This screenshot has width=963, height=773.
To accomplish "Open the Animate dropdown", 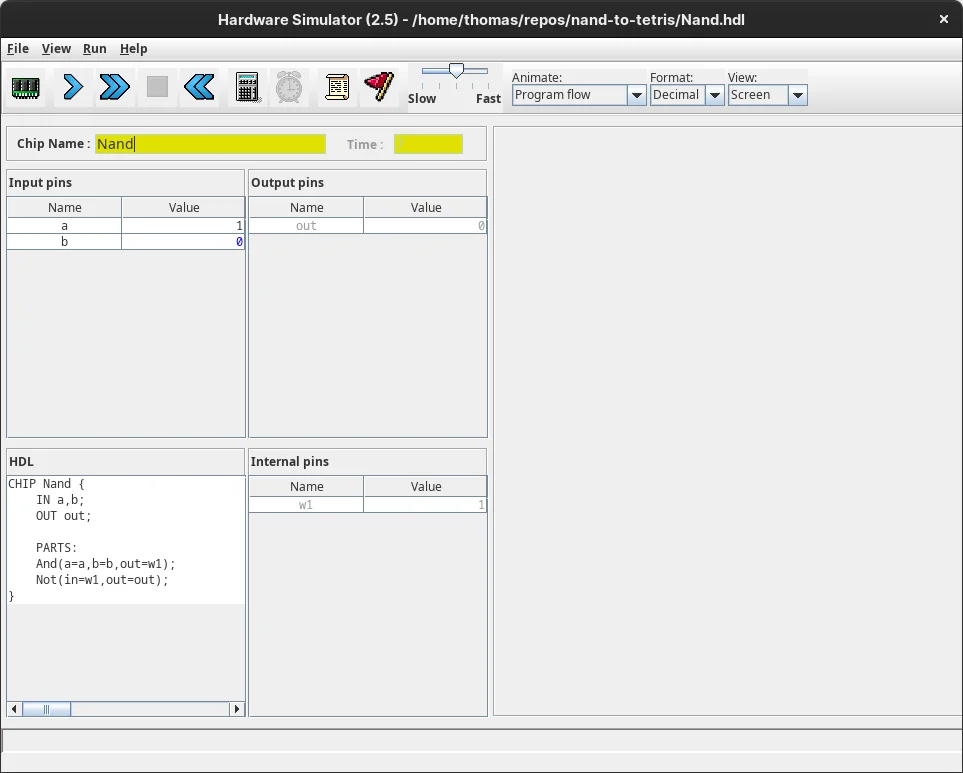I will point(636,95).
